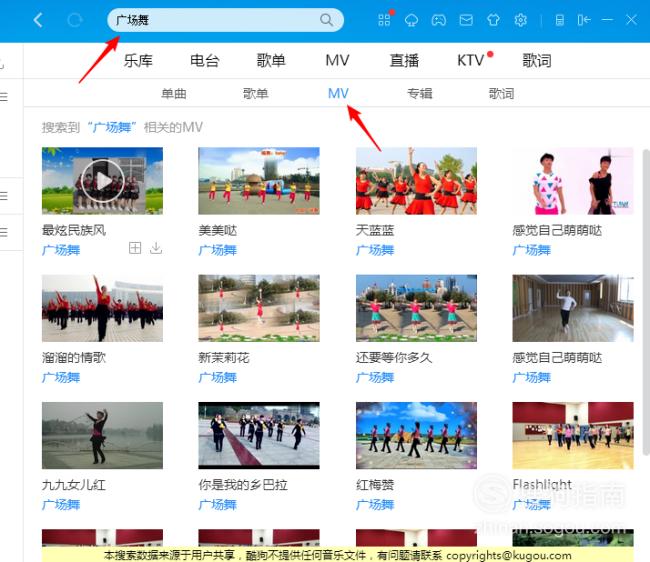Open the 乐库 tab
Viewport: 650px width, 562px height.
[x=138, y=61]
